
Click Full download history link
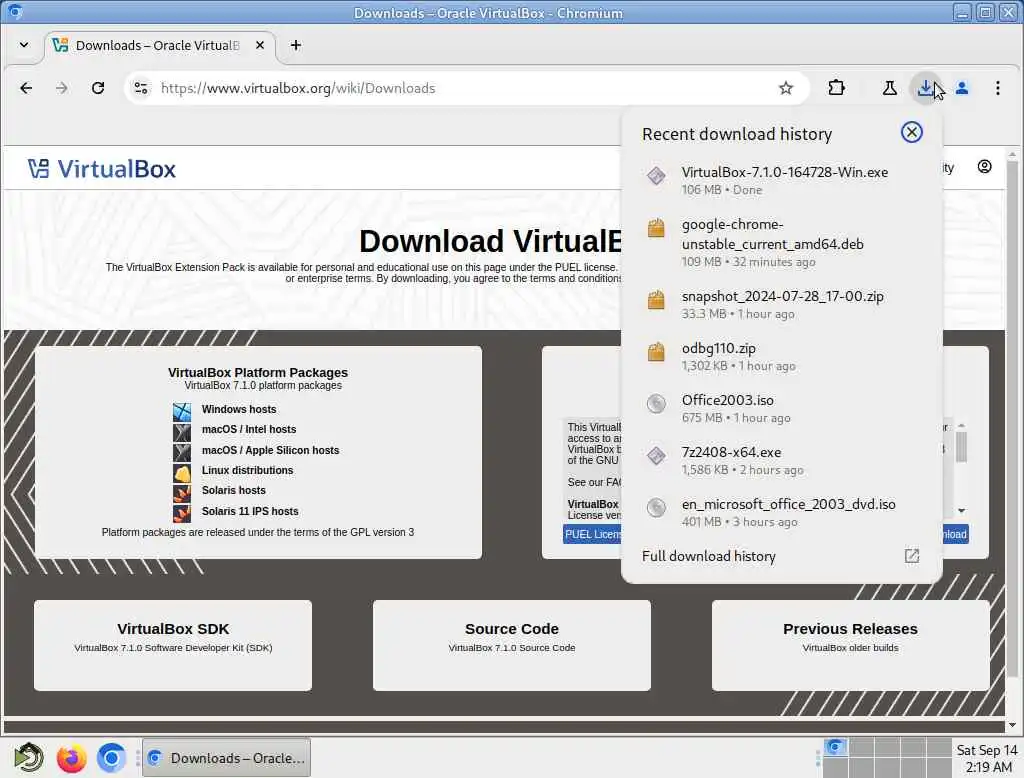[709, 556]
